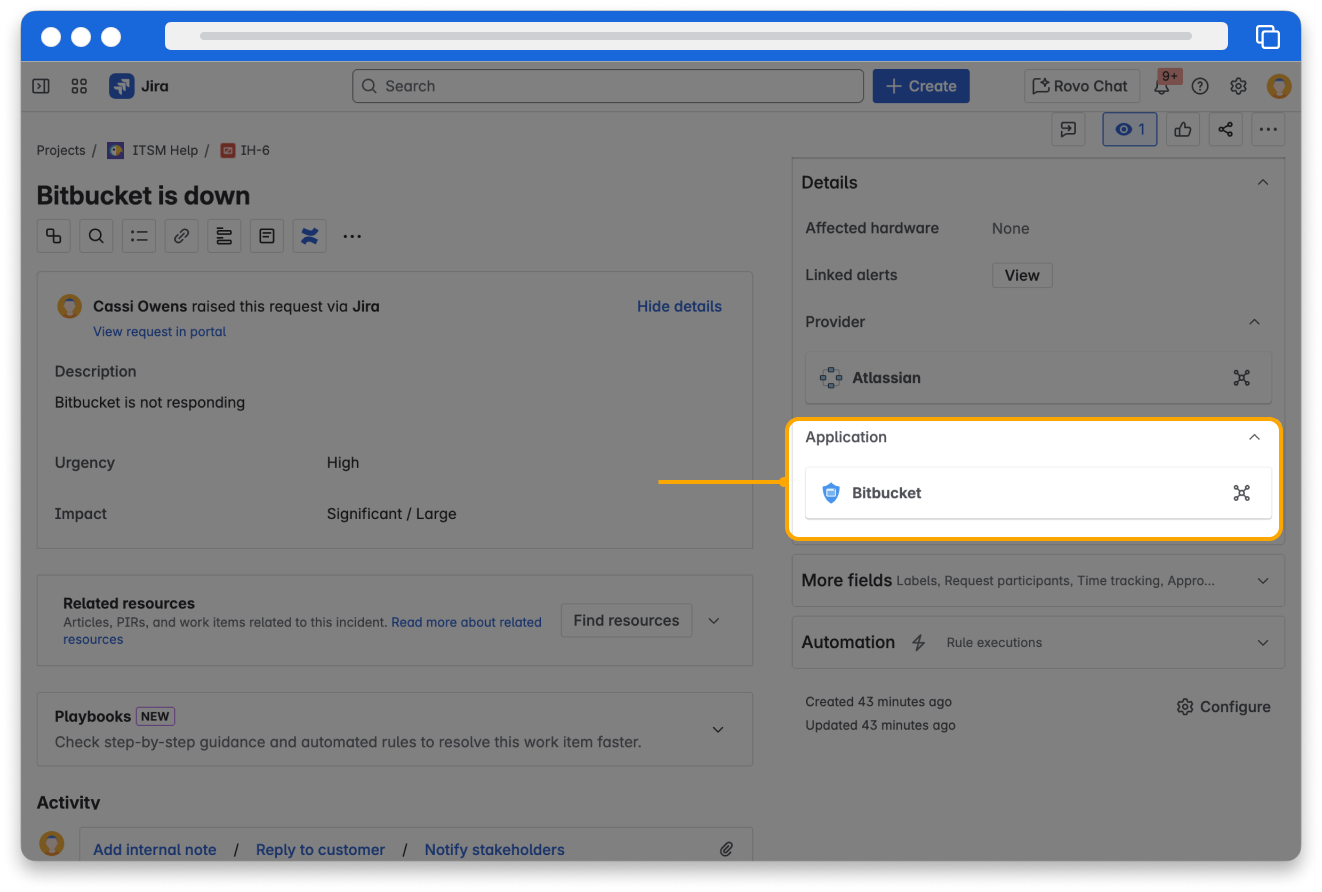Click the Find resources button
The height and width of the screenshot is (892, 1322).
click(626, 620)
